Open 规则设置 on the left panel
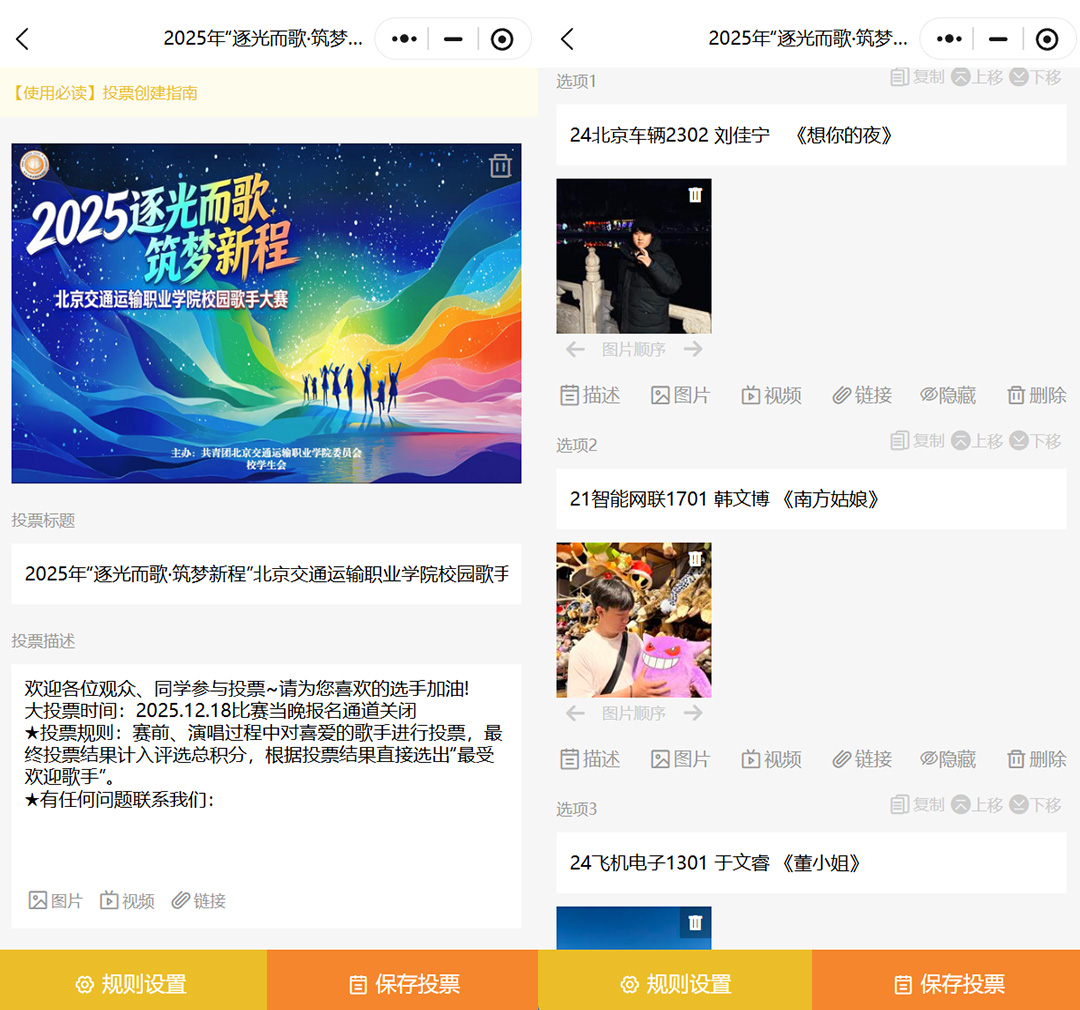The width and height of the screenshot is (1080, 1010). click(132, 984)
